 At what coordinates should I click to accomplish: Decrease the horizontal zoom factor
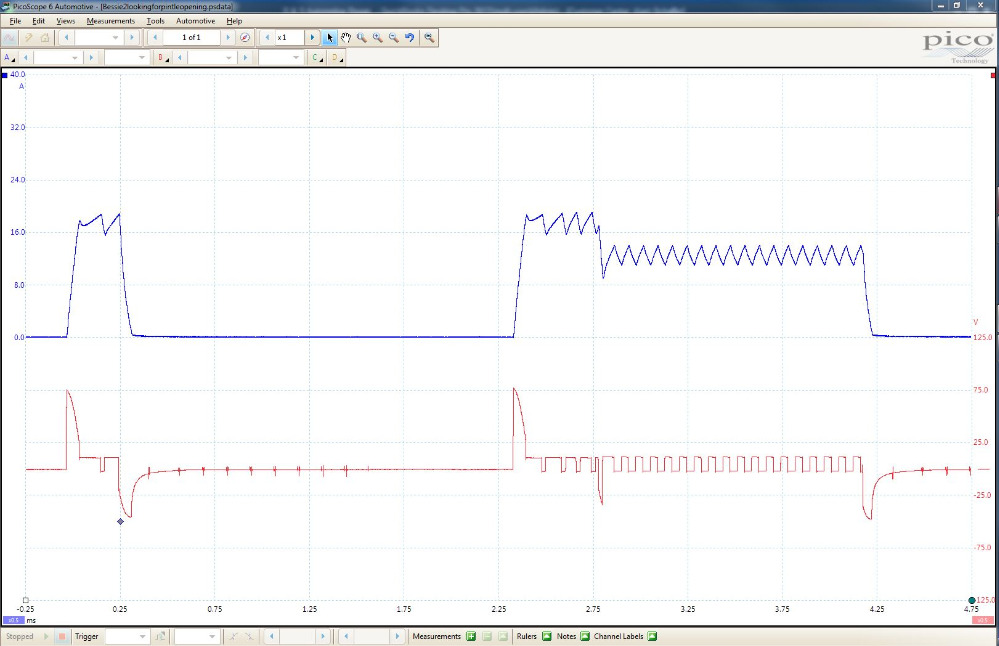click(267, 38)
